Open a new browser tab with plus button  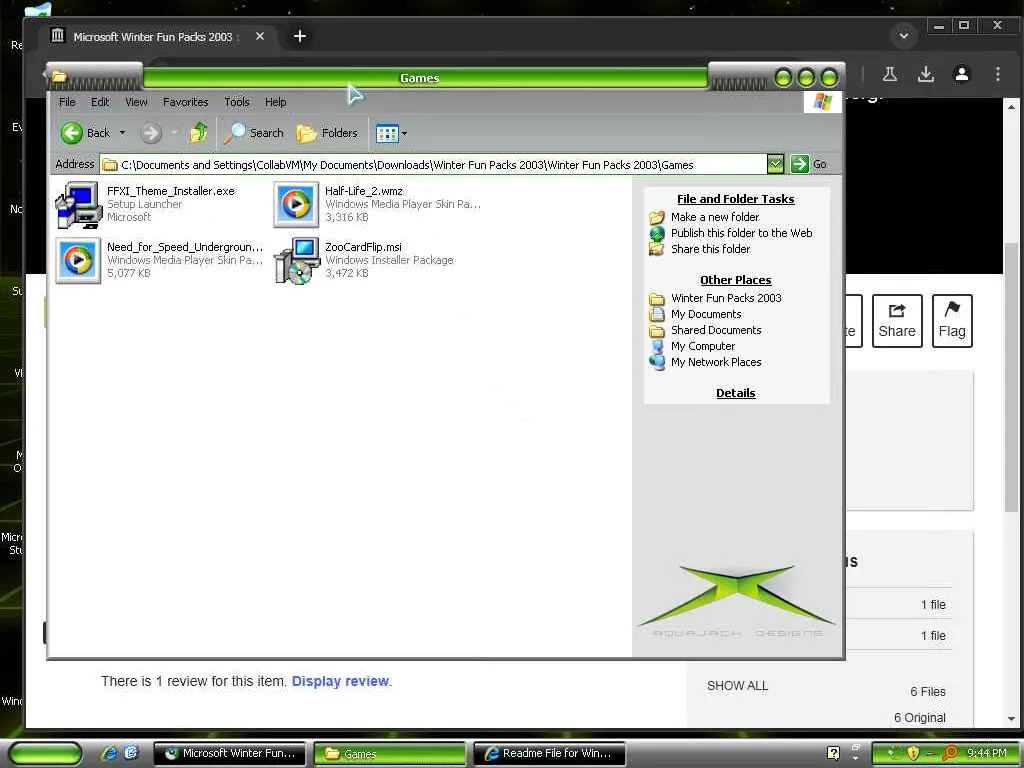[300, 37]
